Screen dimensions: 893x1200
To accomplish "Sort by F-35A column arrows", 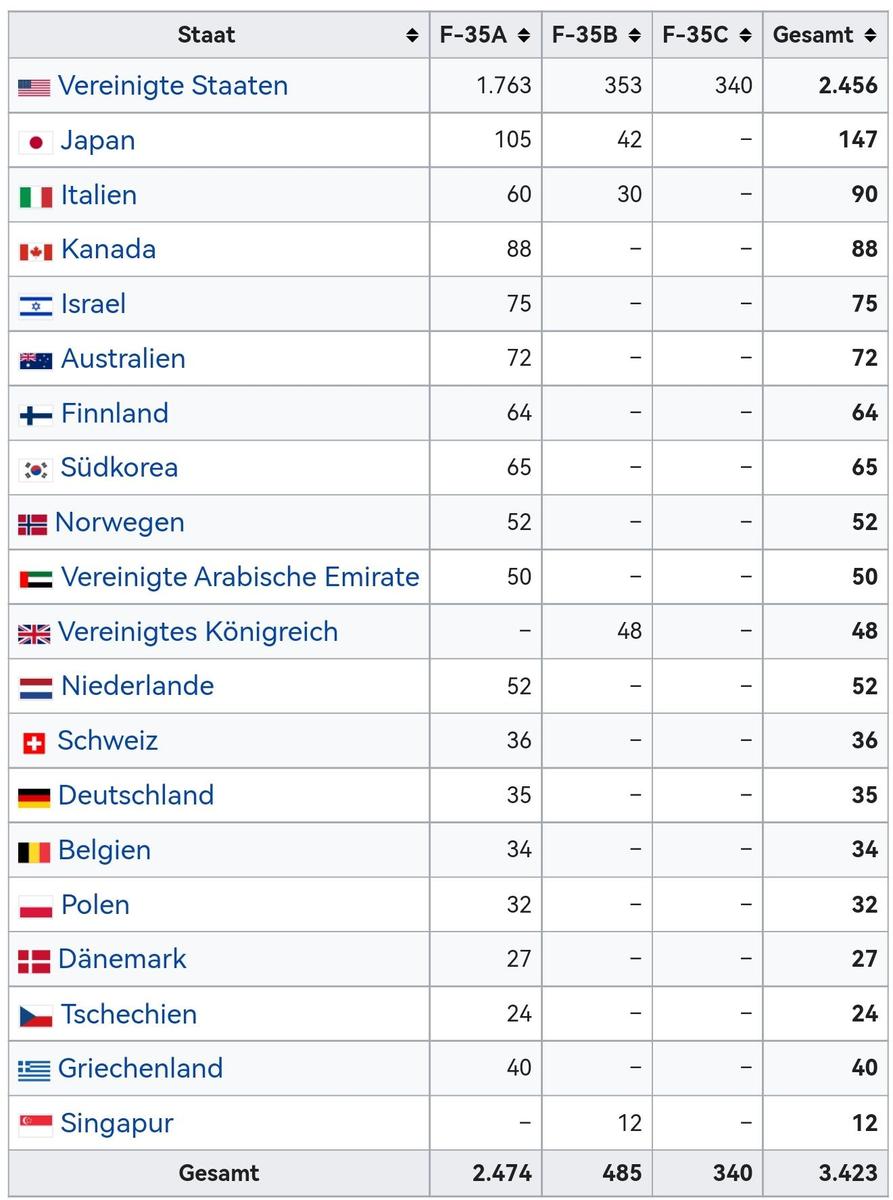I will 524,36.
